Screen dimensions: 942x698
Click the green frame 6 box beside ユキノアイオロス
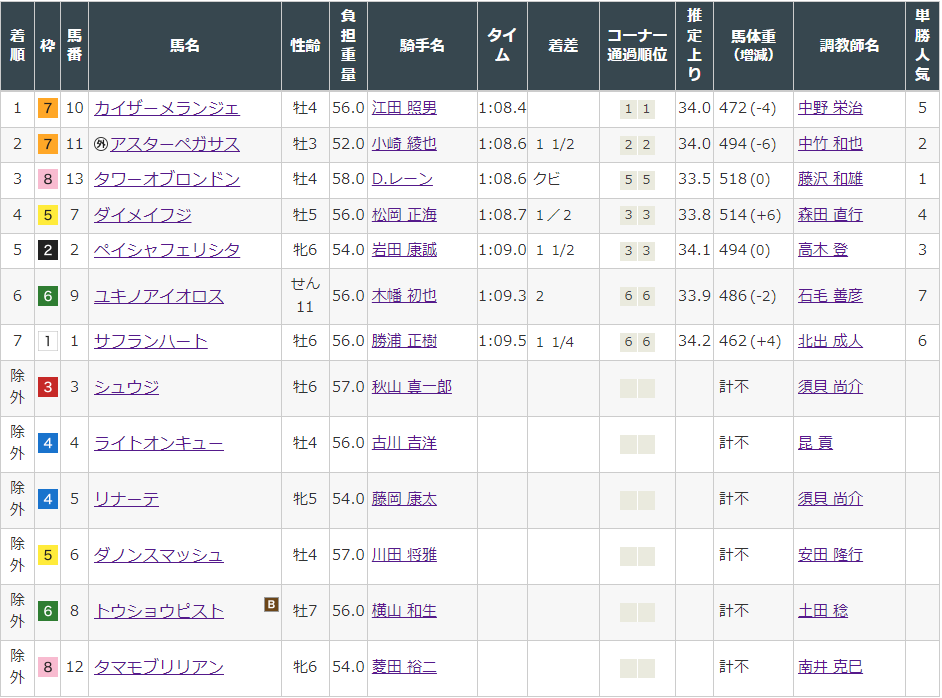pos(47,296)
